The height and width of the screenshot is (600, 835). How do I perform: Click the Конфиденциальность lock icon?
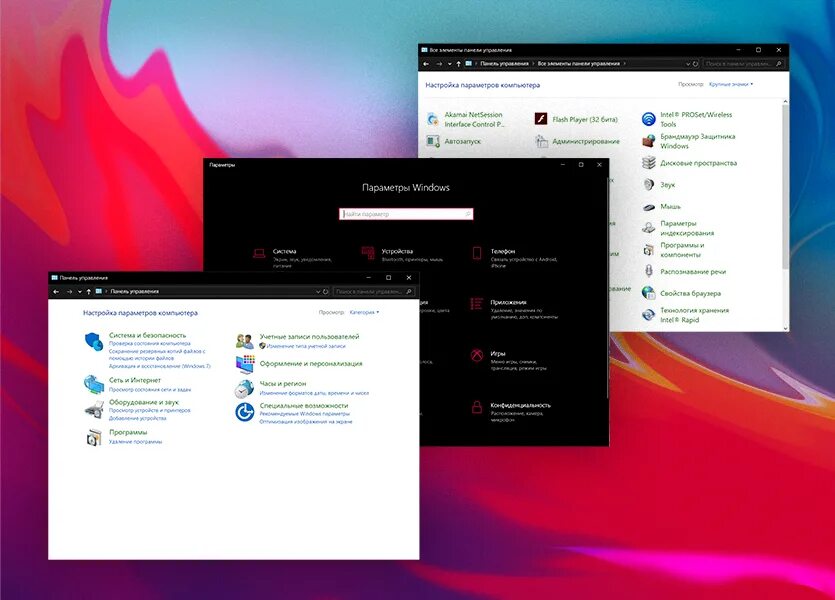(477, 407)
